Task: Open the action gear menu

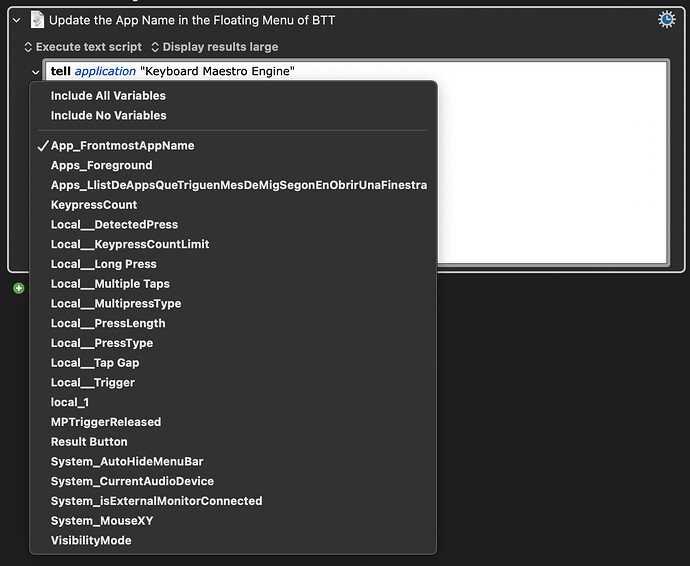Action: pyautogui.click(x=667, y=20)
